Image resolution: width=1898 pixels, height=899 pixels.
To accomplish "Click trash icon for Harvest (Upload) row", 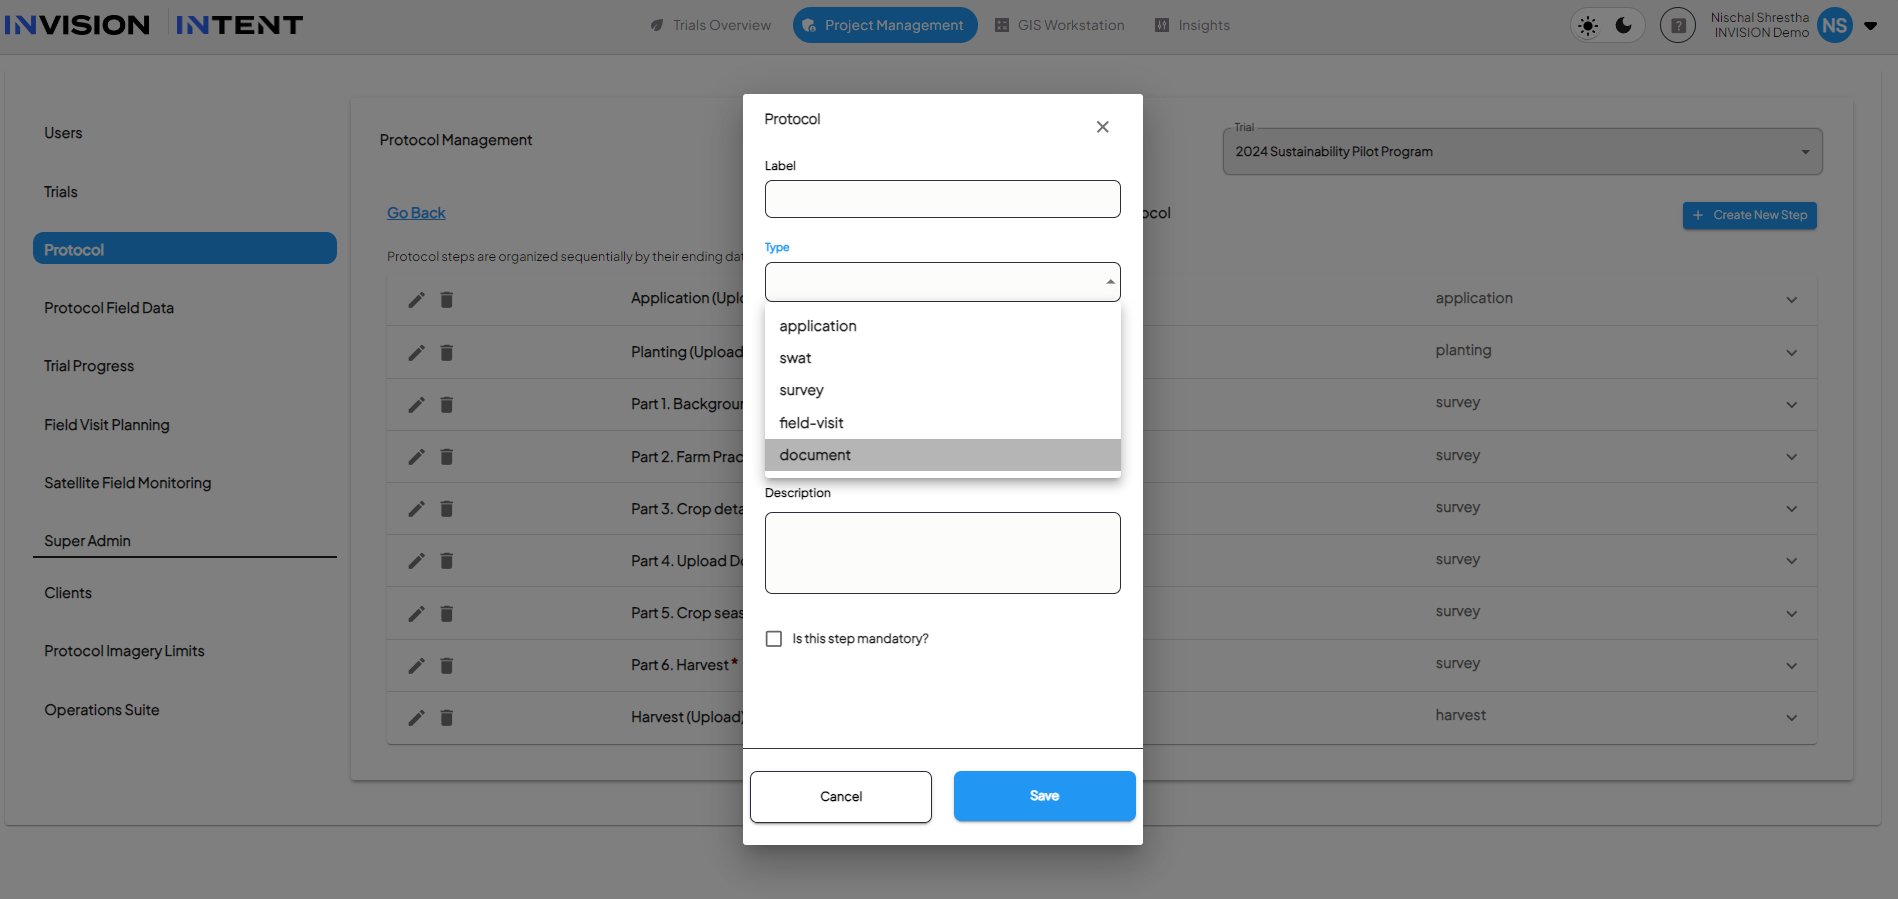I will (x=447, y=717).
